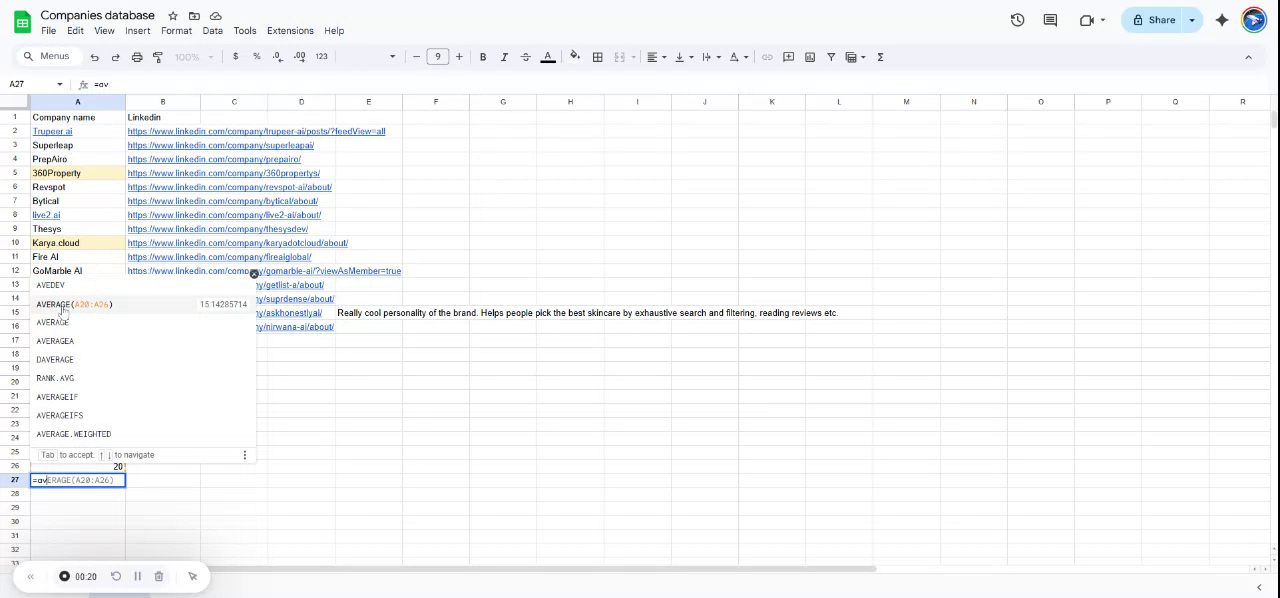Pause the screen recording
The image size is (1280, 598).
click(x=138, y=576)
